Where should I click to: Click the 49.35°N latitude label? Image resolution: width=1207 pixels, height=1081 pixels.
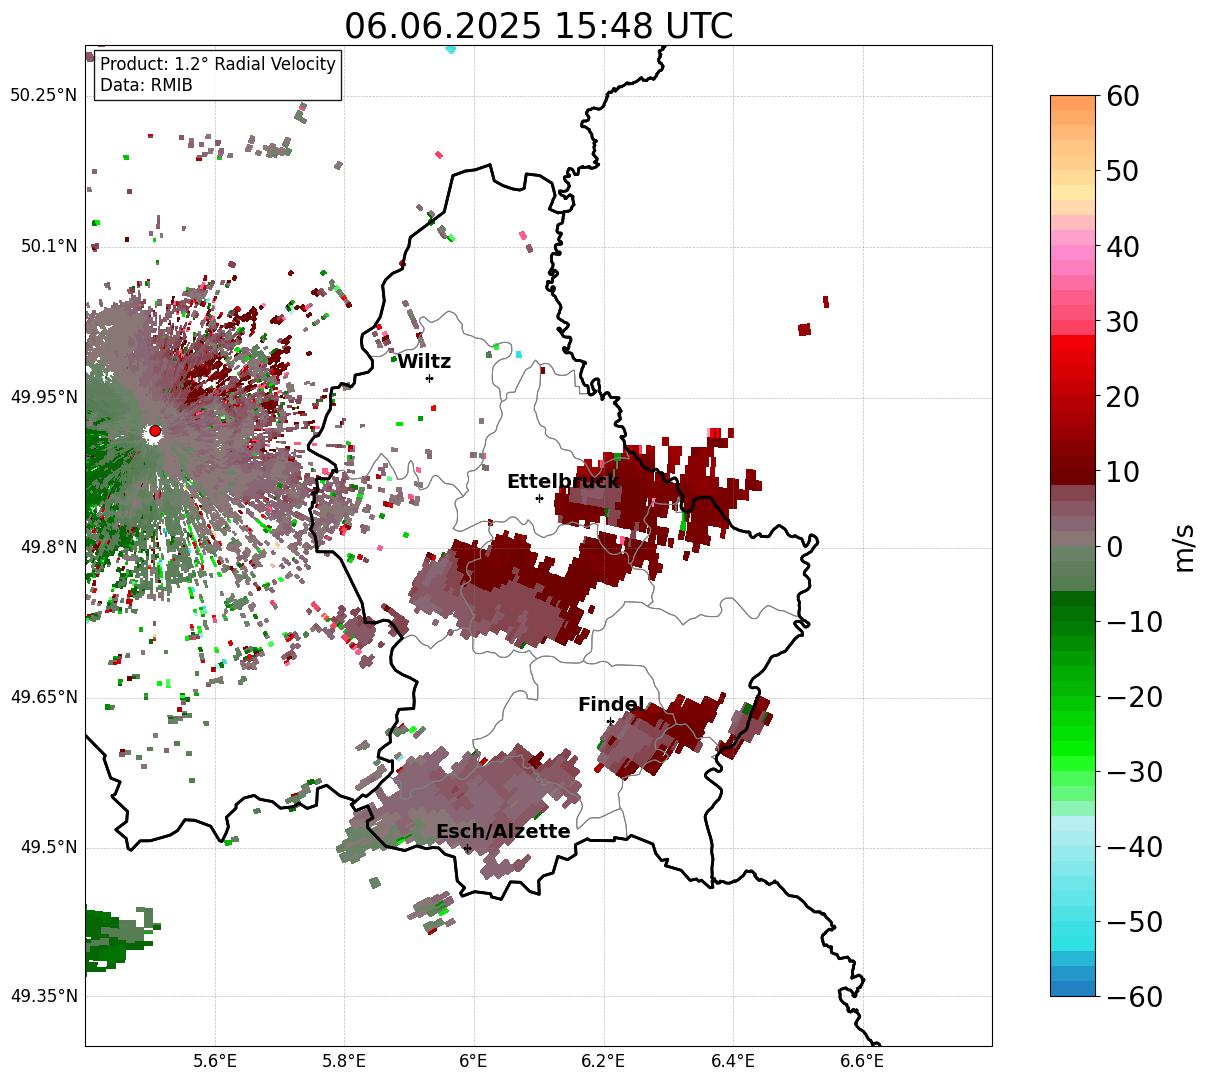click(43, 996)
